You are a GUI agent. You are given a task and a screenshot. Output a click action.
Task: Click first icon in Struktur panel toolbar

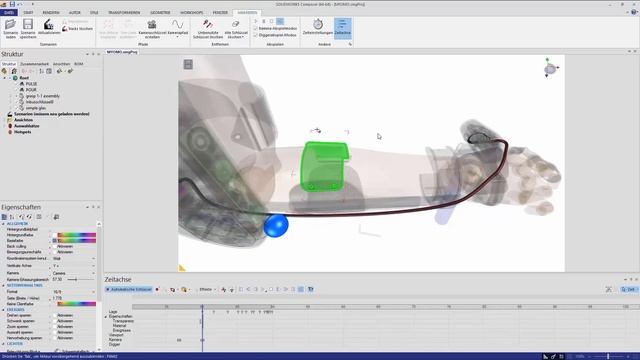[4, 71]
